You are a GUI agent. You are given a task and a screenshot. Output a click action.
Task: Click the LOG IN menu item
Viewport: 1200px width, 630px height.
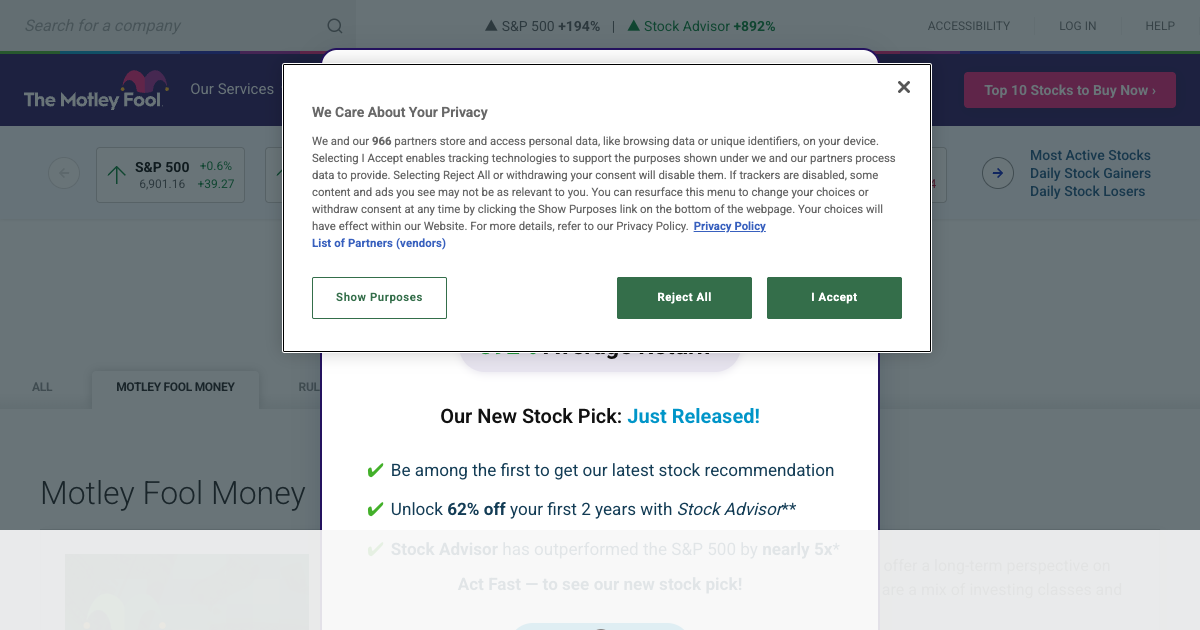(x=1077, y=25)
